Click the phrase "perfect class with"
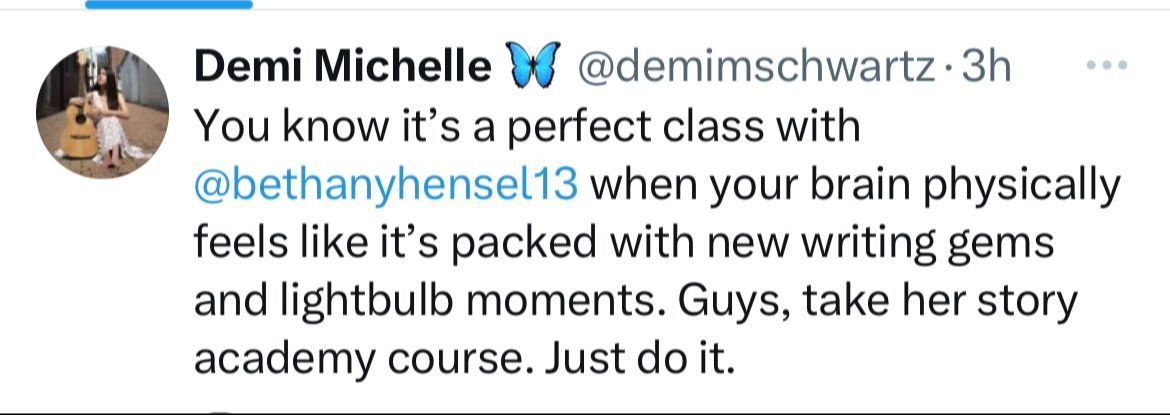This screenshot has width=1170, height=415. 689,127
